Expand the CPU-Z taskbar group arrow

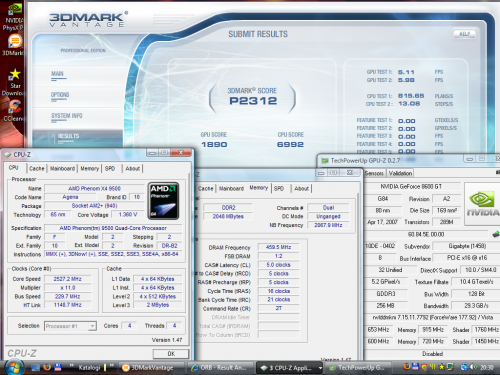(x=320, y=368)
